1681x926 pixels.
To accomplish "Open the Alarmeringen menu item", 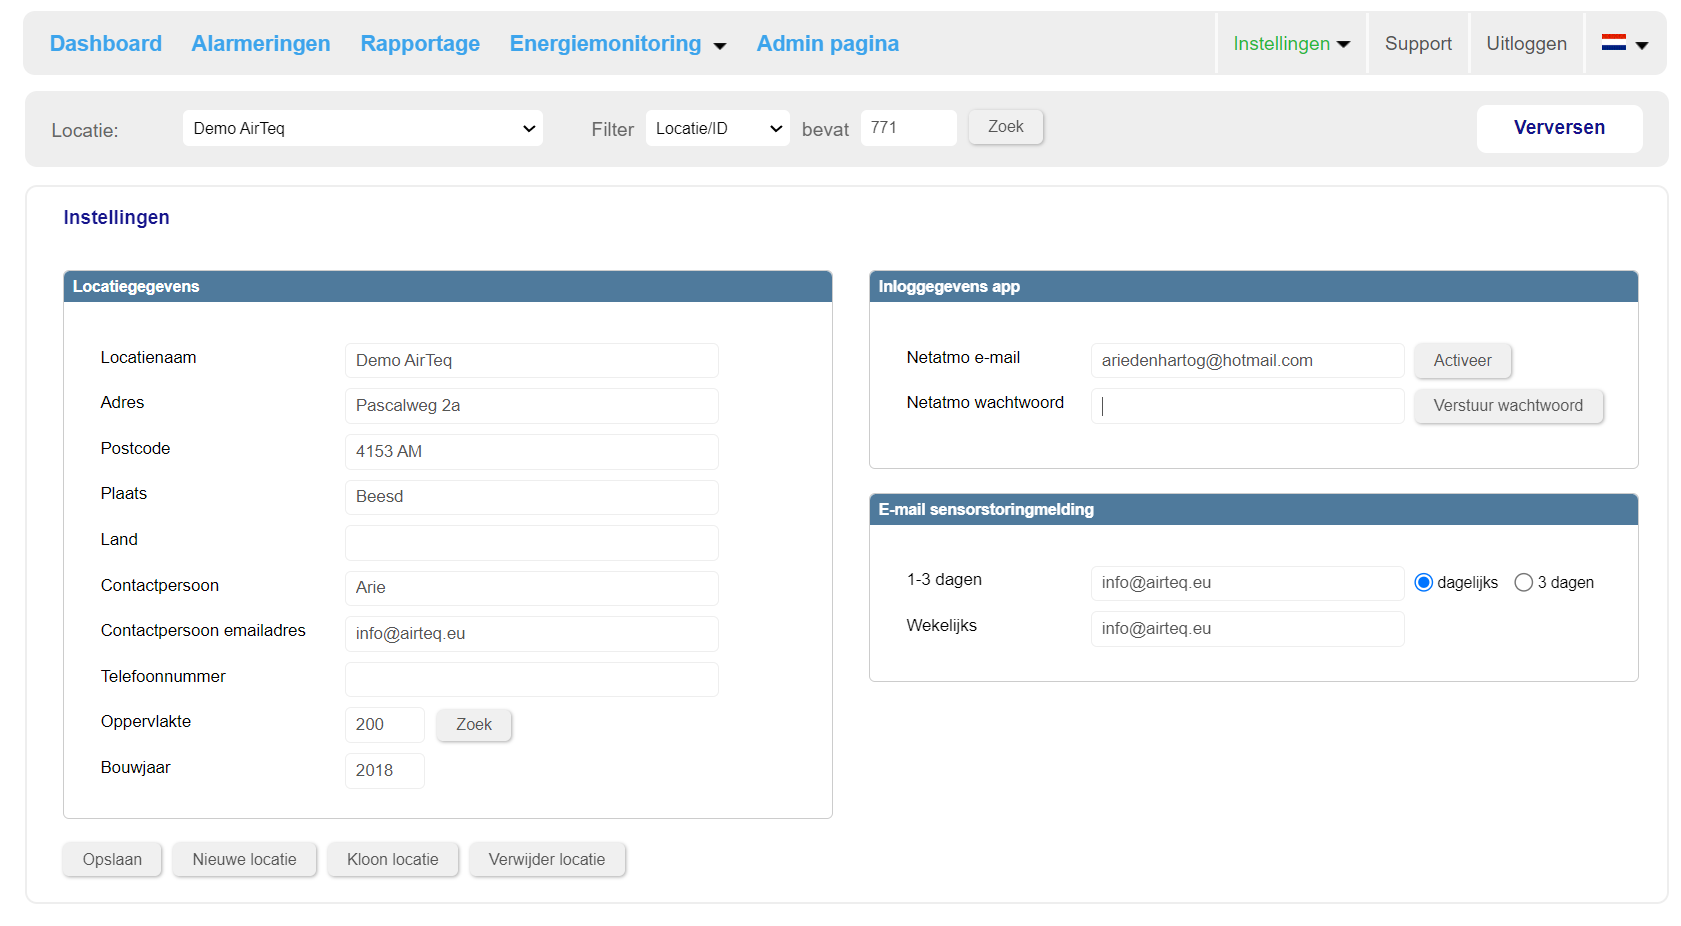I will (261, 44).
